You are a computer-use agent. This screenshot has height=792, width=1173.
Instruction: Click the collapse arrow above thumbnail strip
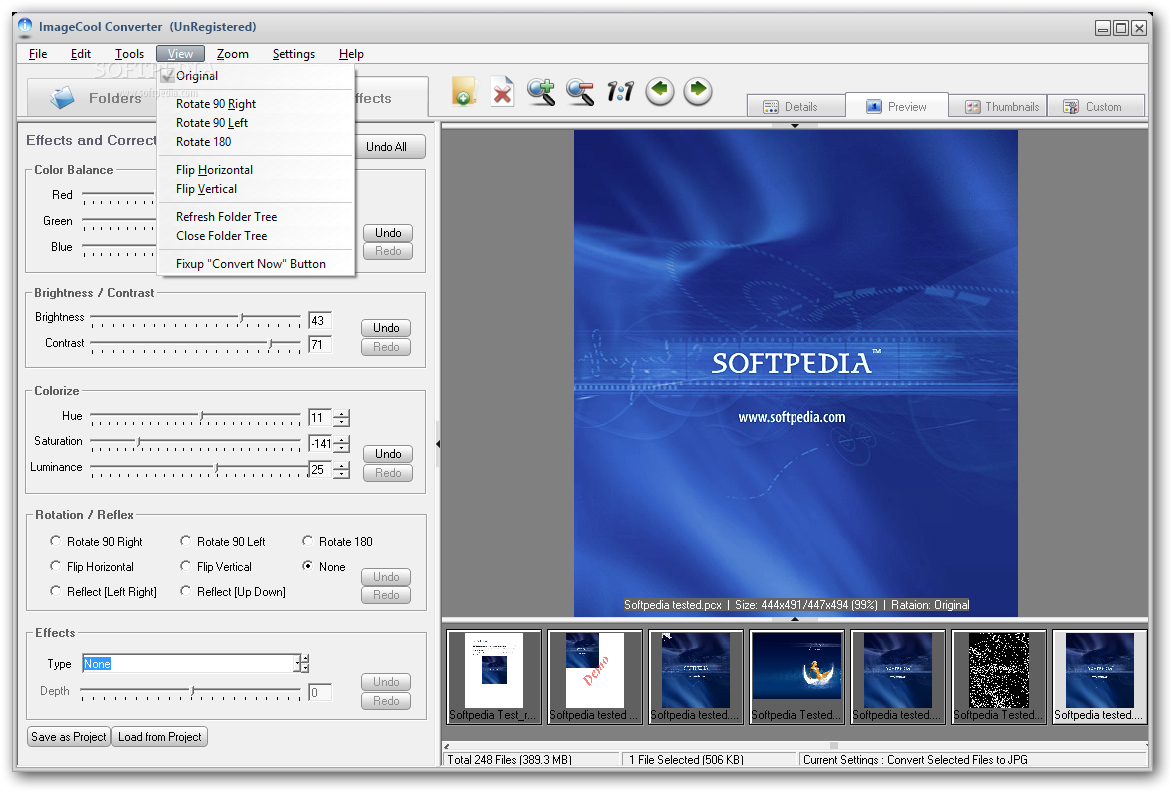(794, 619)
